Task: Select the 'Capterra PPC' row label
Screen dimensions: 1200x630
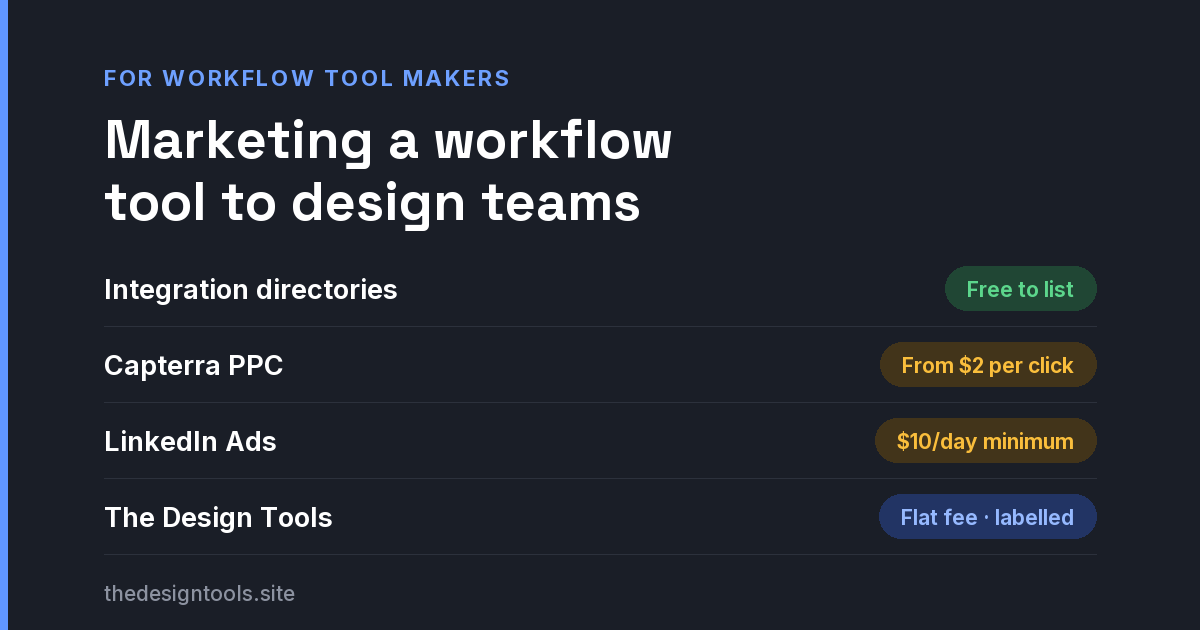Action: (x=194, y=366)
